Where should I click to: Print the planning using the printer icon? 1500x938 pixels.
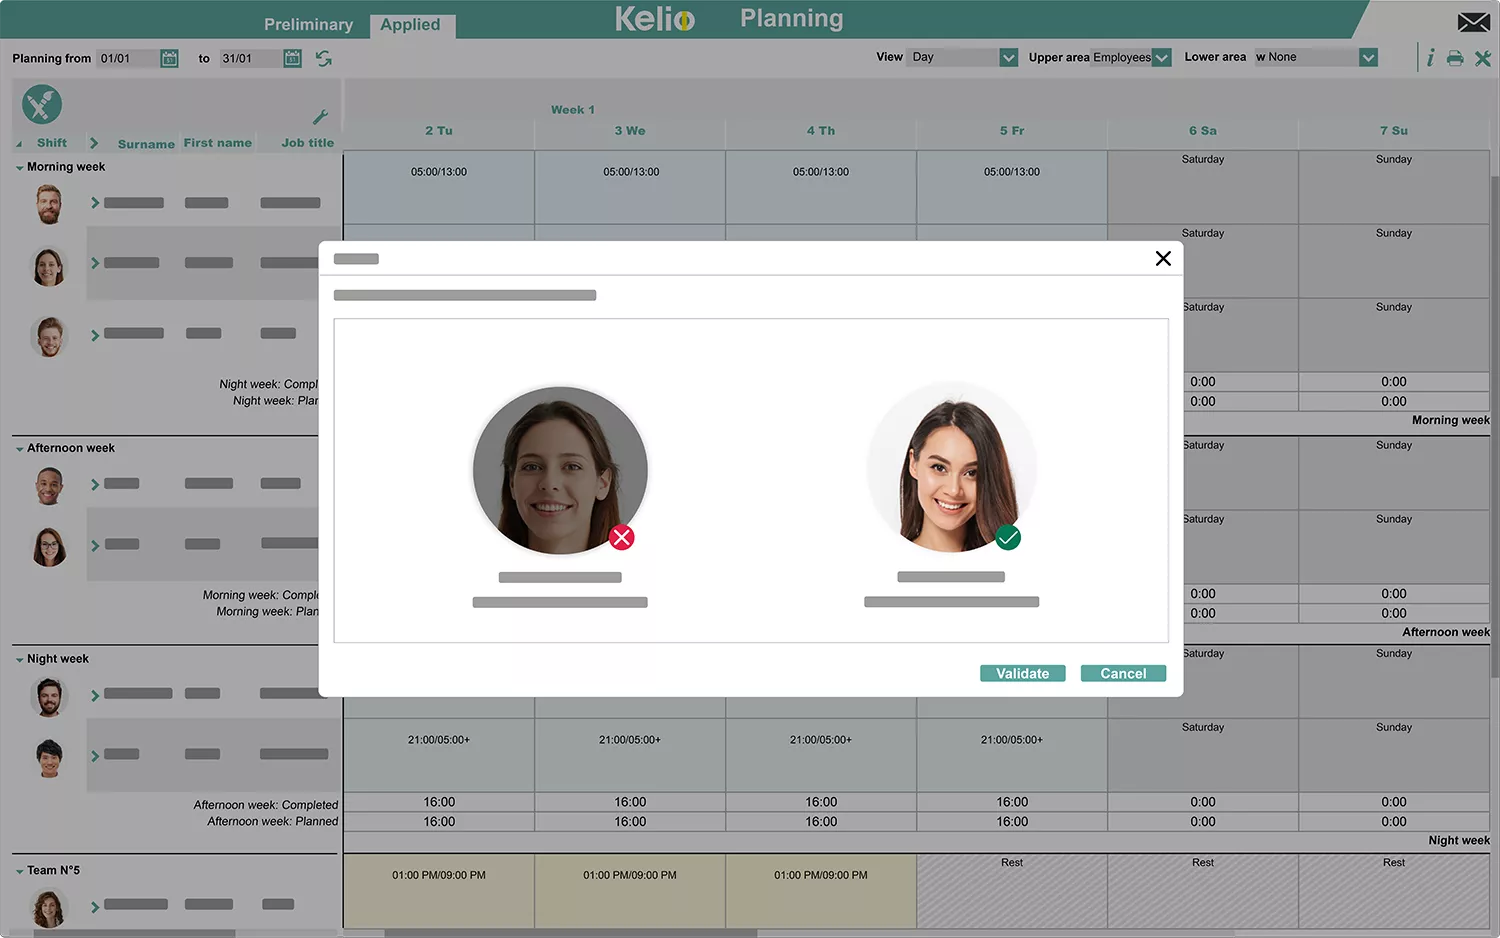pyautogui.click(x=1455, y=58)
